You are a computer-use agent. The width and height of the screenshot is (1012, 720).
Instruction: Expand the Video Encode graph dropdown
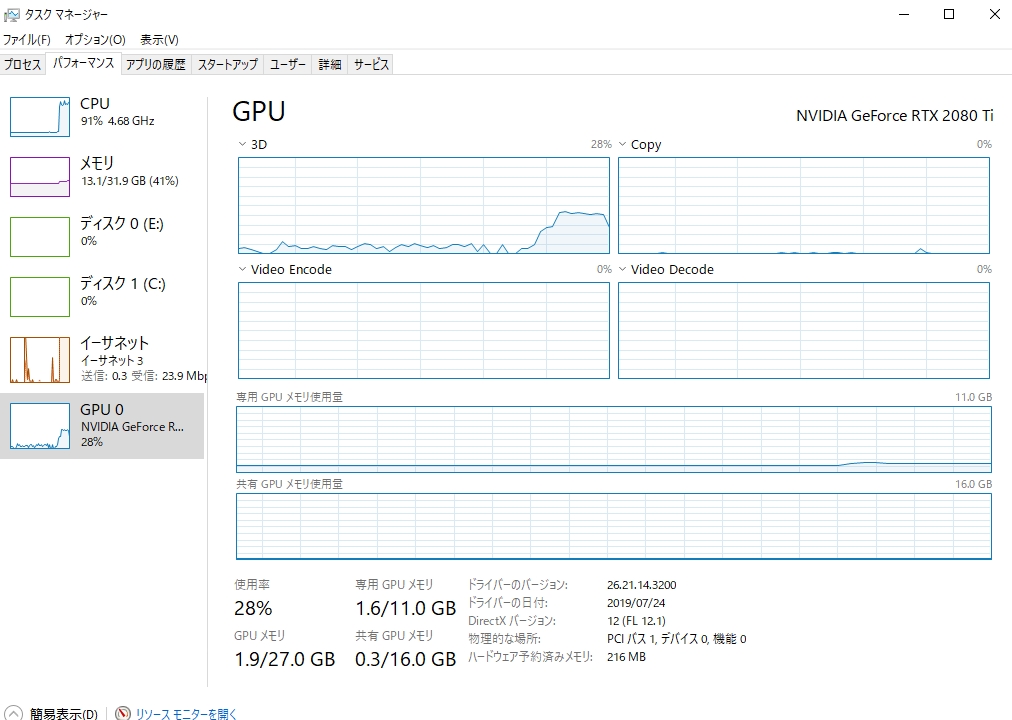point(242,269)
